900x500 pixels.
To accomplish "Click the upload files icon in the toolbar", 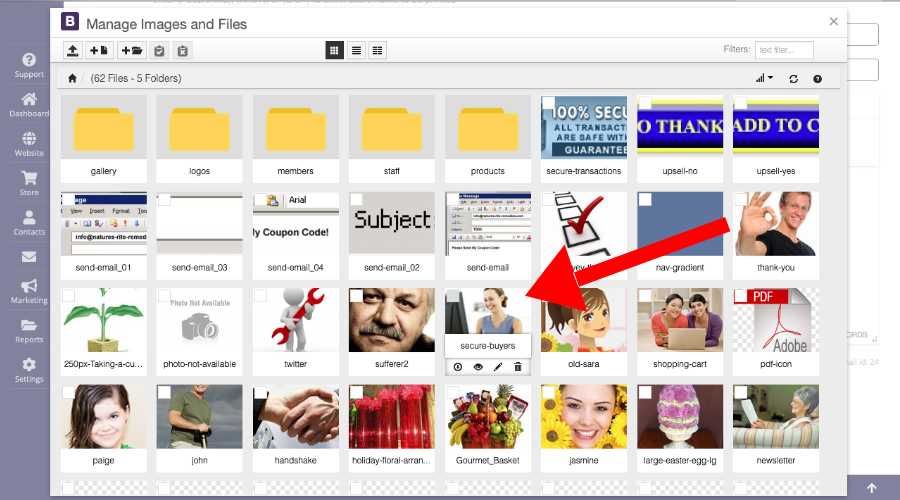I will (x=73, y=50).
